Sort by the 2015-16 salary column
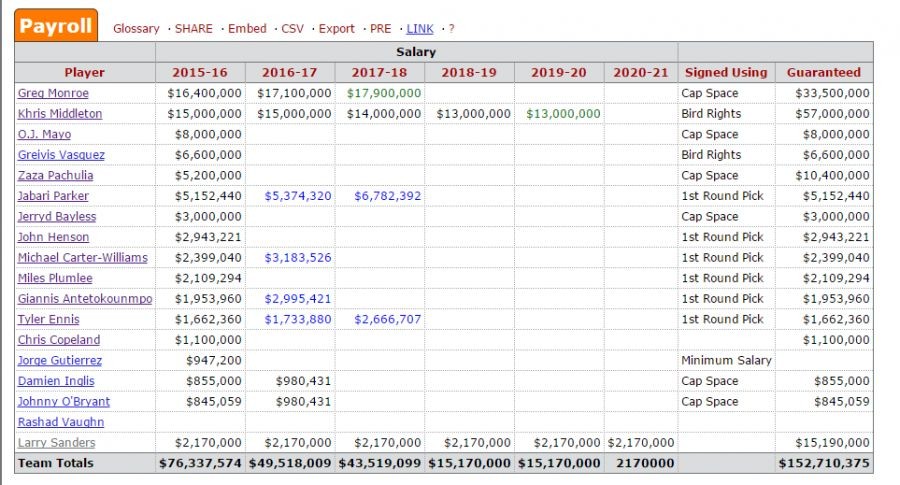Viewport: 900px width, 485px height. (x=201, y=72)
